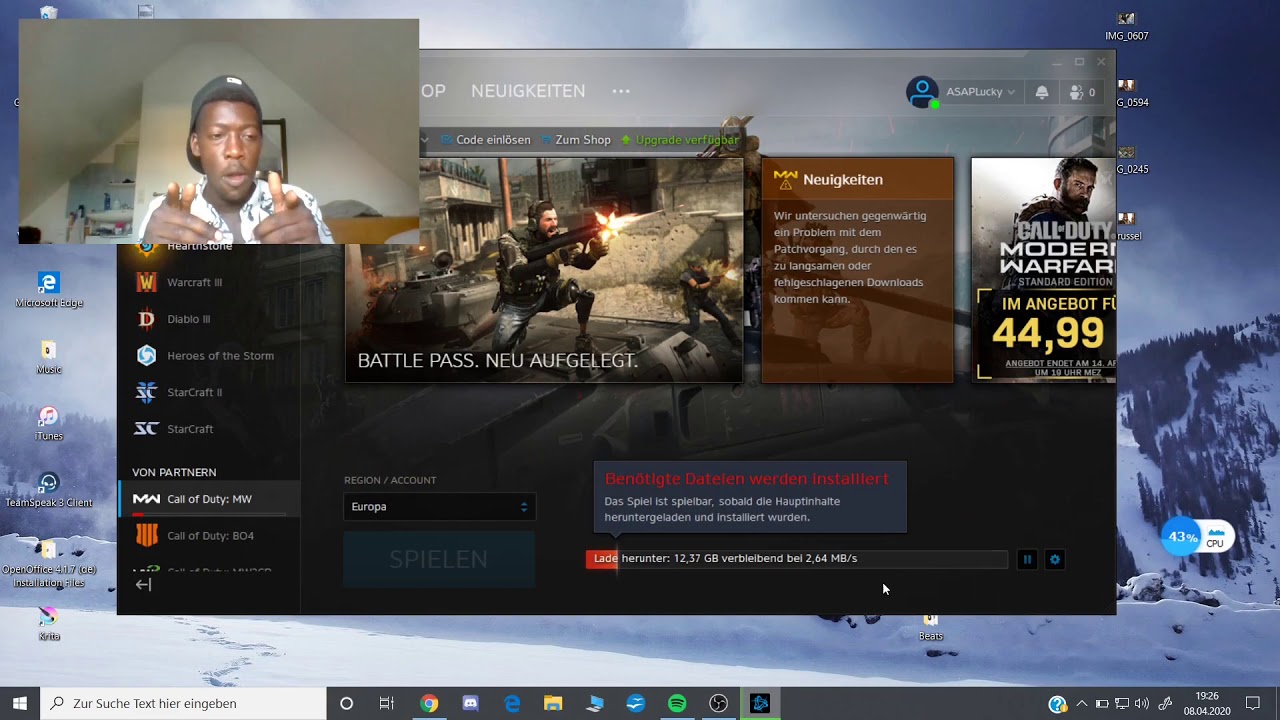Viewport: 1280px width, 720px height.
Task: Open Task View in taskbar
Action: pyautogui.click(x=387, y=704)
